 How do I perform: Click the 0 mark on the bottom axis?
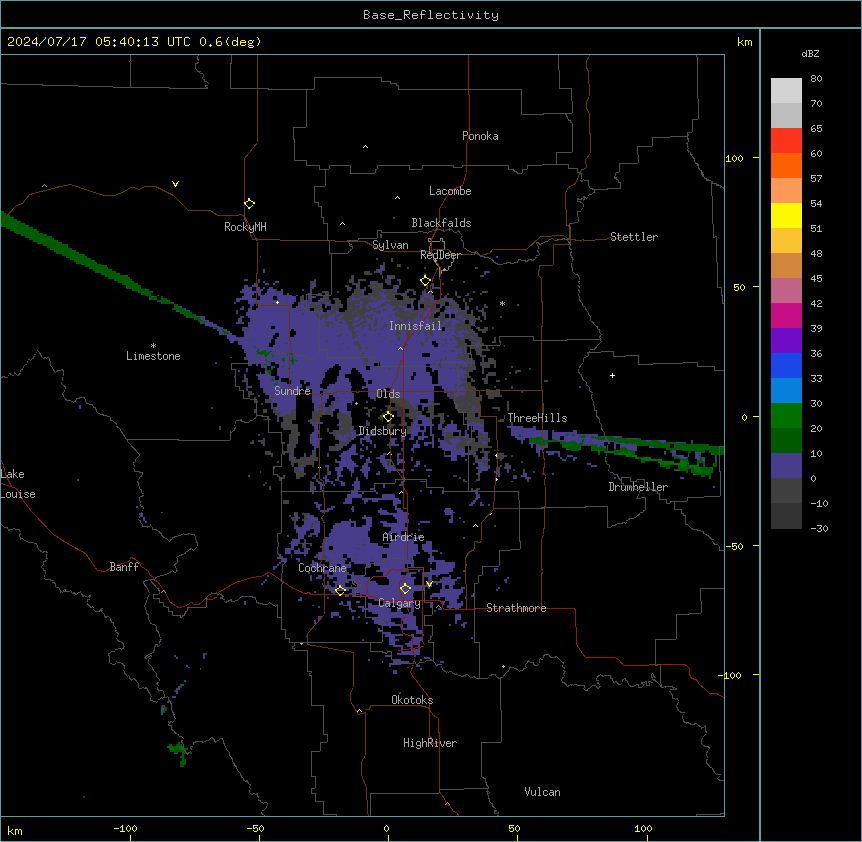[x=386, y=828]
